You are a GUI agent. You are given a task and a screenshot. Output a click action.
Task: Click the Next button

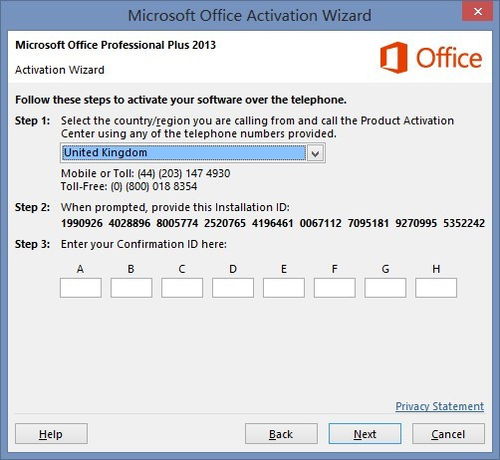coord(365,434)
